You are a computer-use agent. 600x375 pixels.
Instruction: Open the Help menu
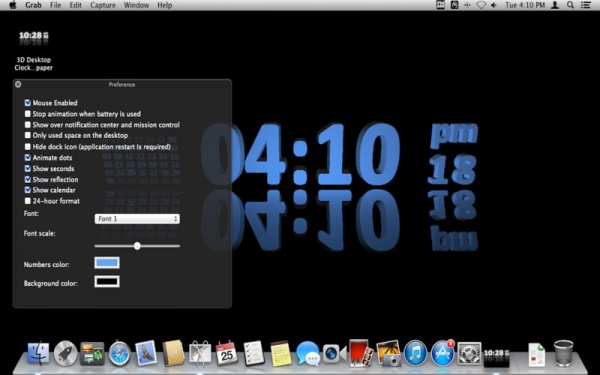click(x=165, y=5)
